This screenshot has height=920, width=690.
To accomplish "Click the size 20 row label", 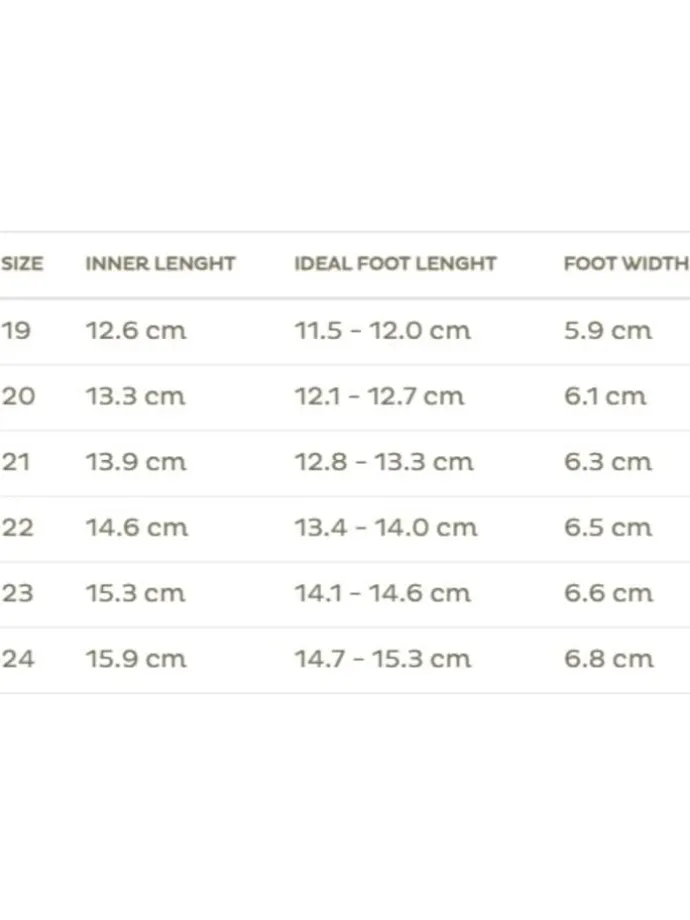I will point(18,396).
